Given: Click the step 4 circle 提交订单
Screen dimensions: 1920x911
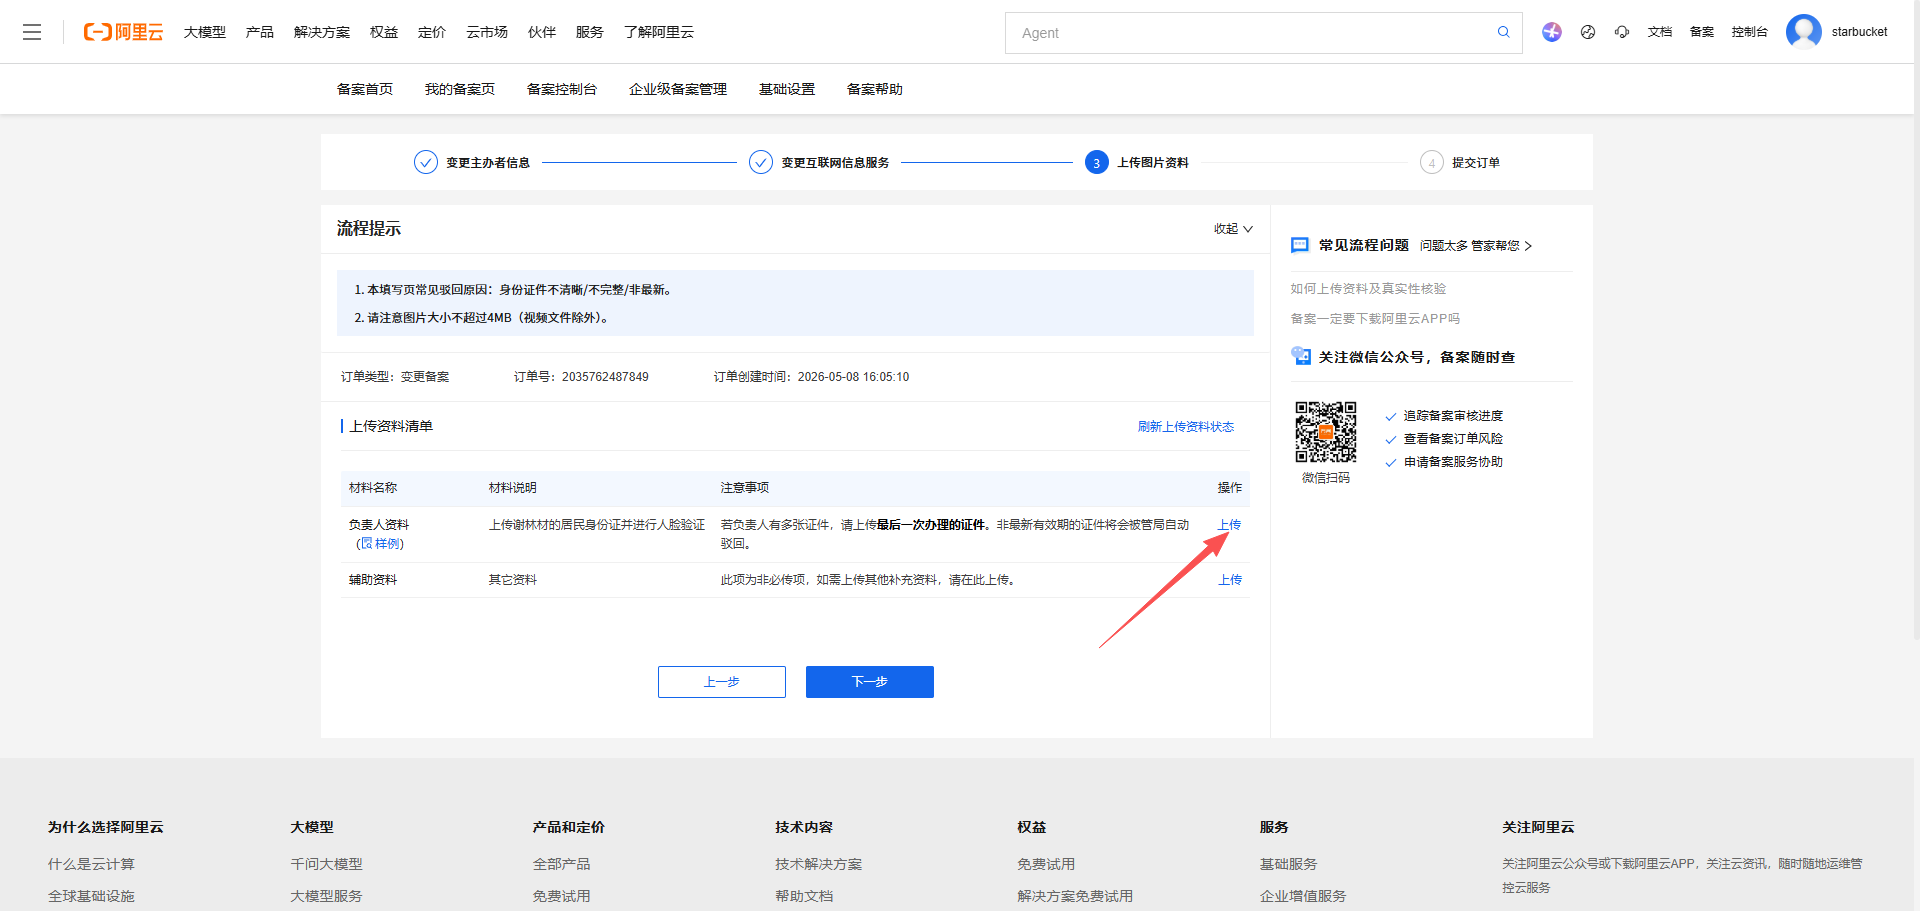Looking at the screenshot, I should click(x=1432, y=162).
